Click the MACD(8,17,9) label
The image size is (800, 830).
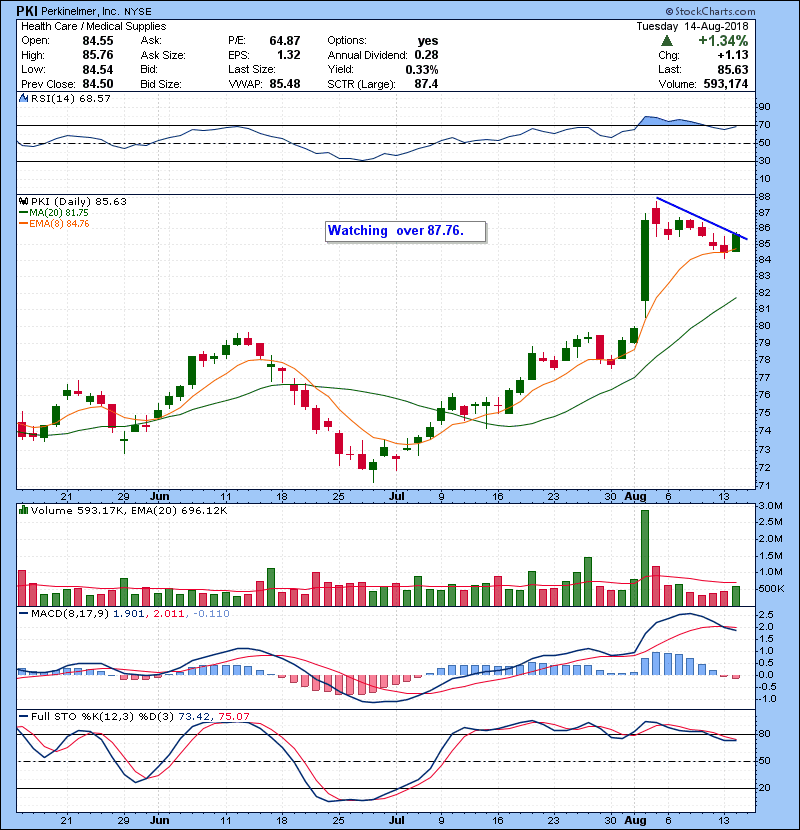pos(70,614)
